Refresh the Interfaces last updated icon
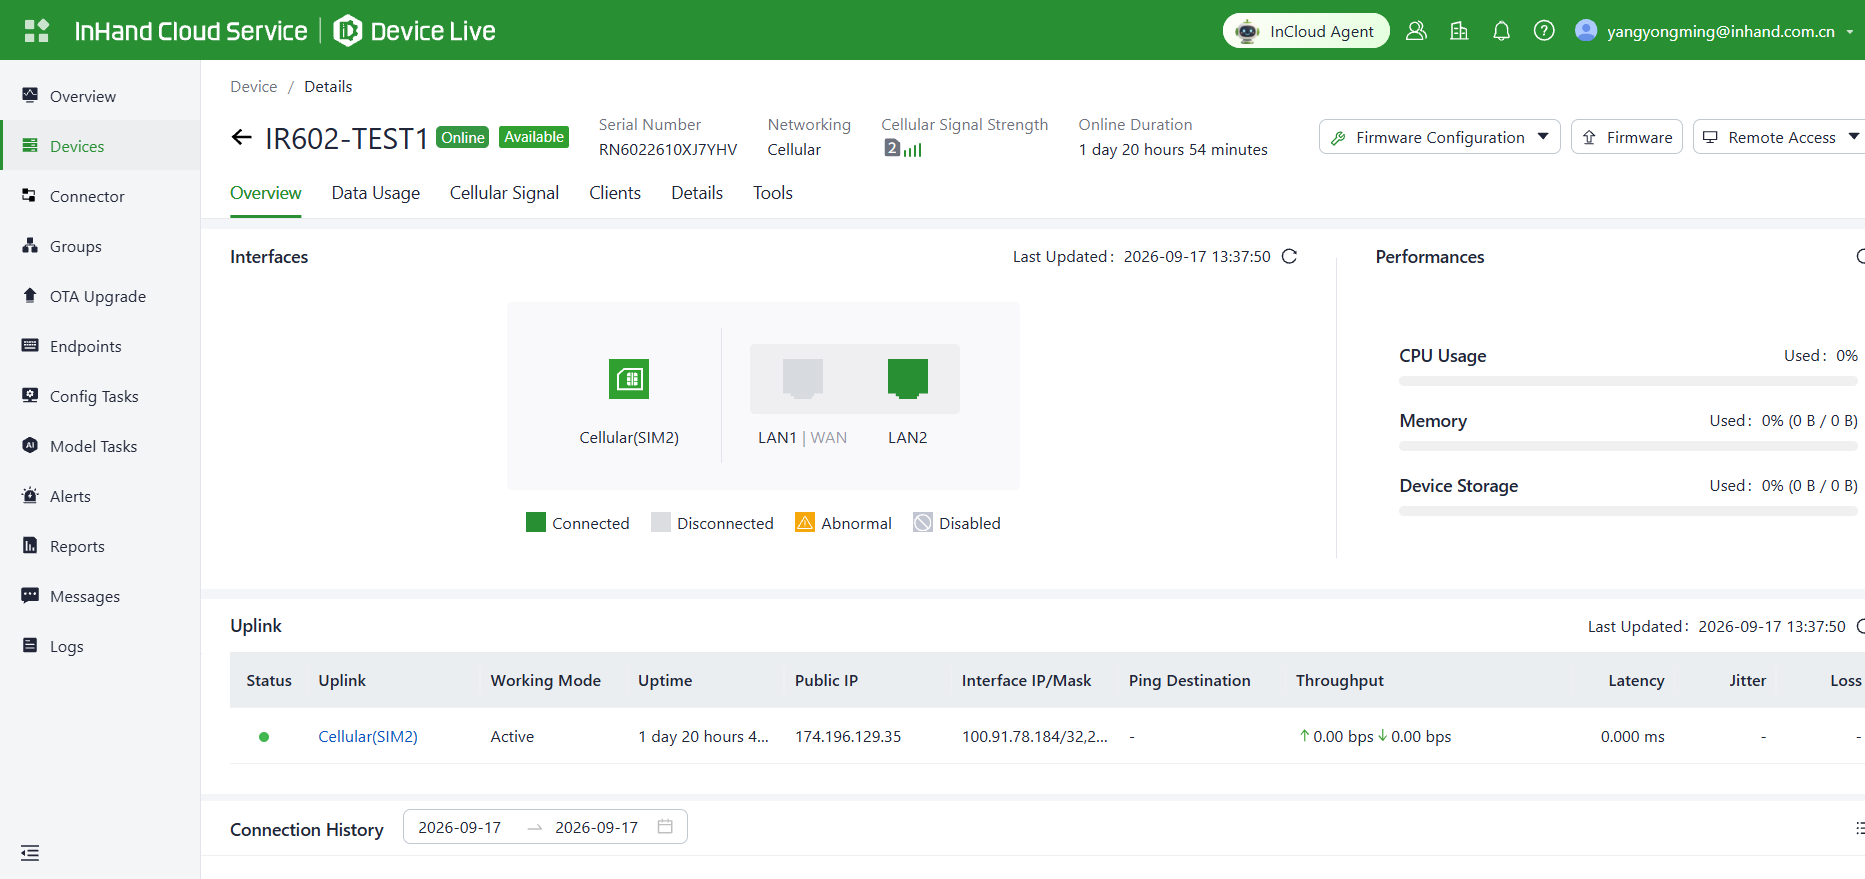 click(x=1289, y=256)
